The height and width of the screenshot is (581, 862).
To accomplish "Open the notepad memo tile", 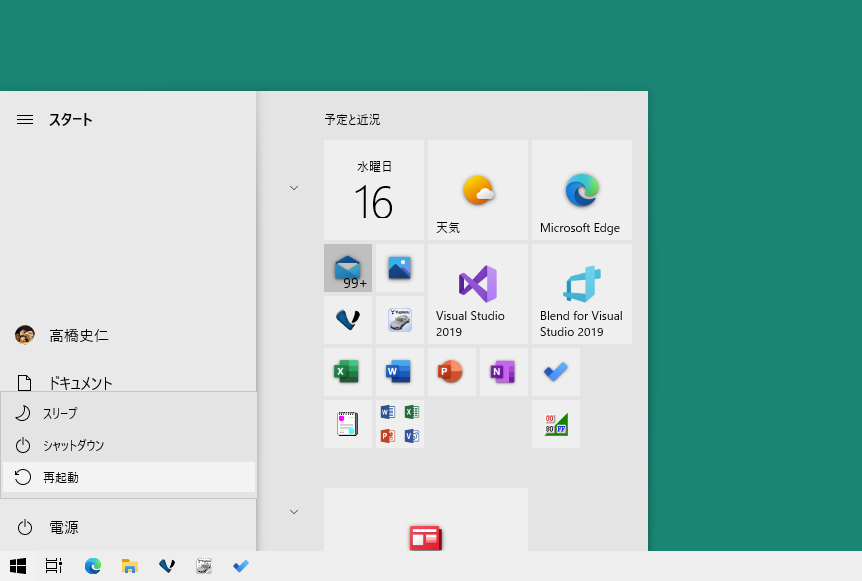I will coord(348,424).
